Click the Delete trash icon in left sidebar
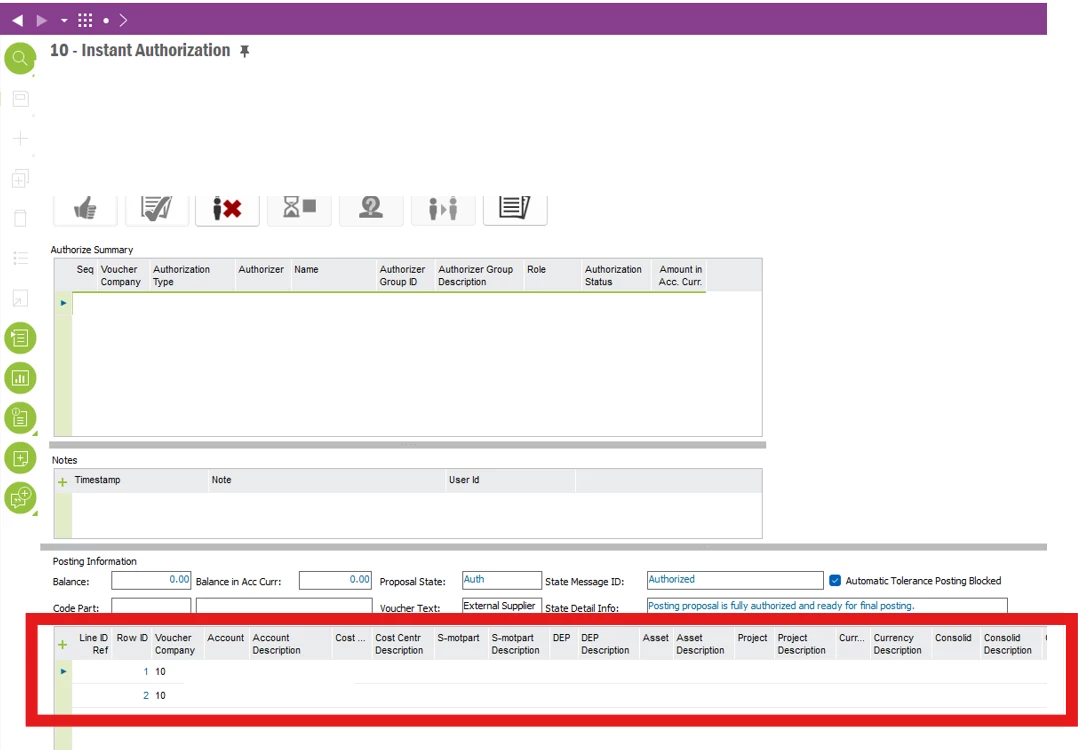Screen dimensions: 1079x750 pyautogui.click(x=21, y=218)
